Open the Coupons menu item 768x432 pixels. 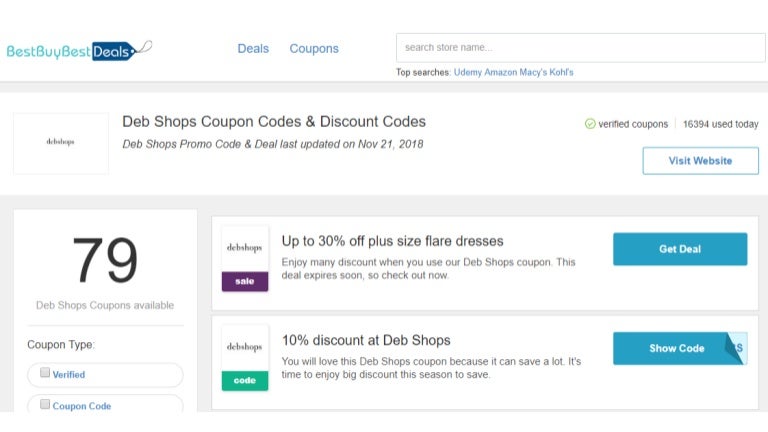(x=314, y=48)
